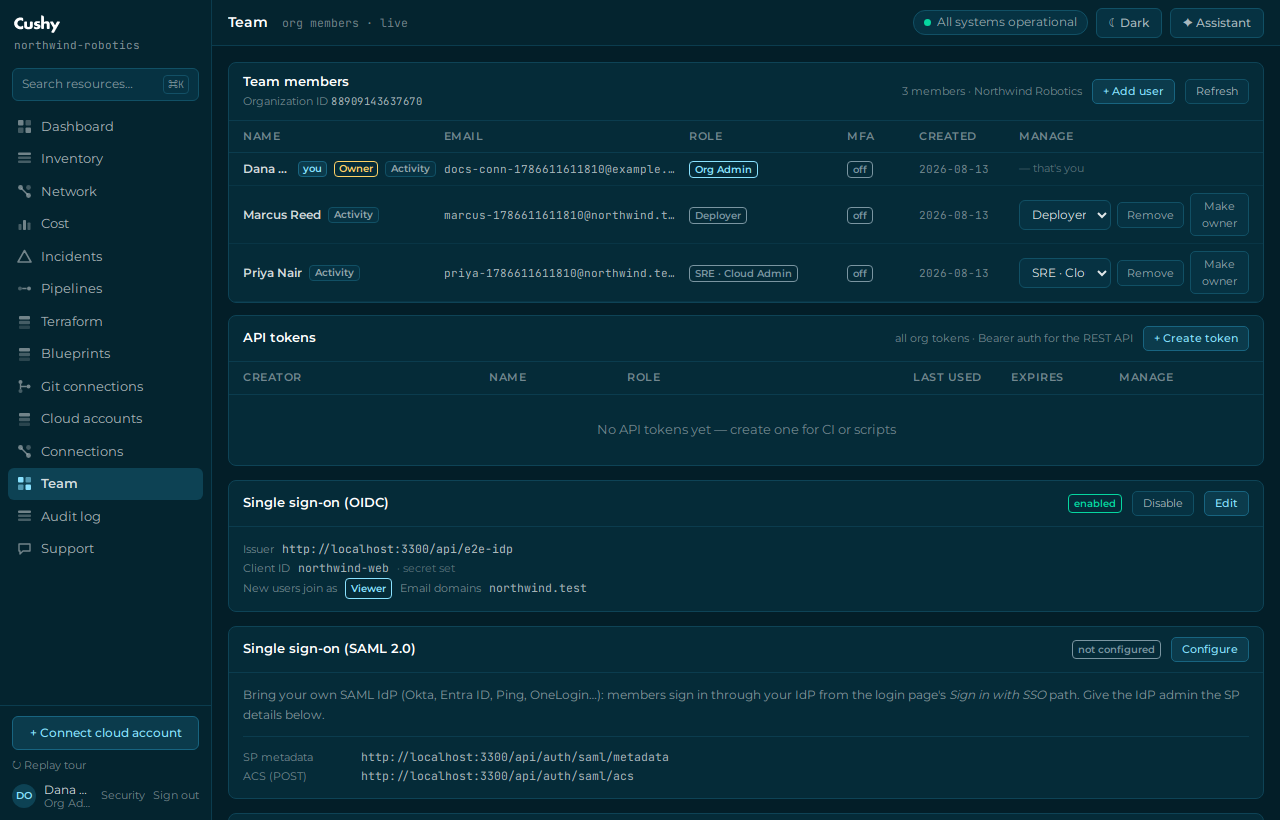Configure SAML 2.0 single sign-on

[x=1210, y=649]
